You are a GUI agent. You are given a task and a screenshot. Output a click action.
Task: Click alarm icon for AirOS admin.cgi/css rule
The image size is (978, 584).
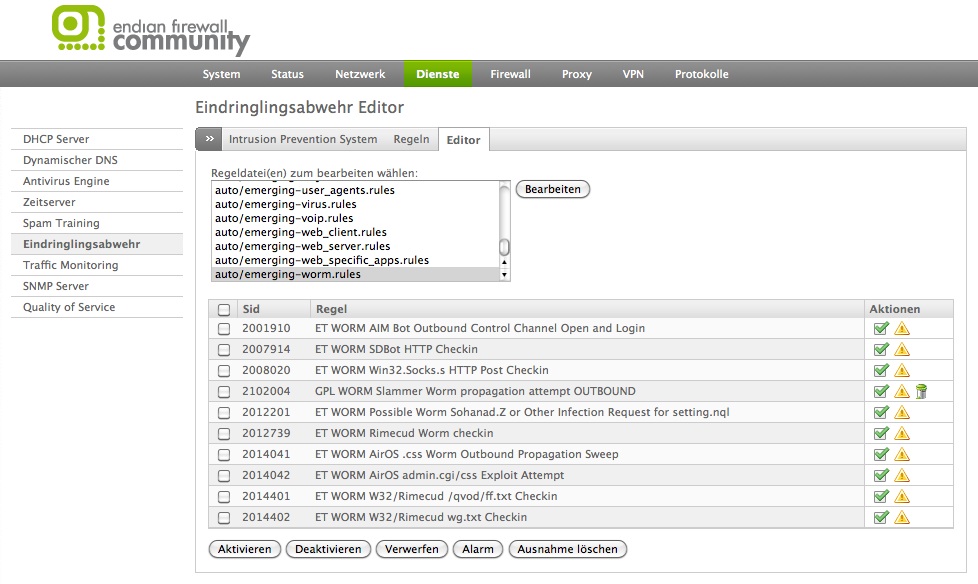(901, 475)
